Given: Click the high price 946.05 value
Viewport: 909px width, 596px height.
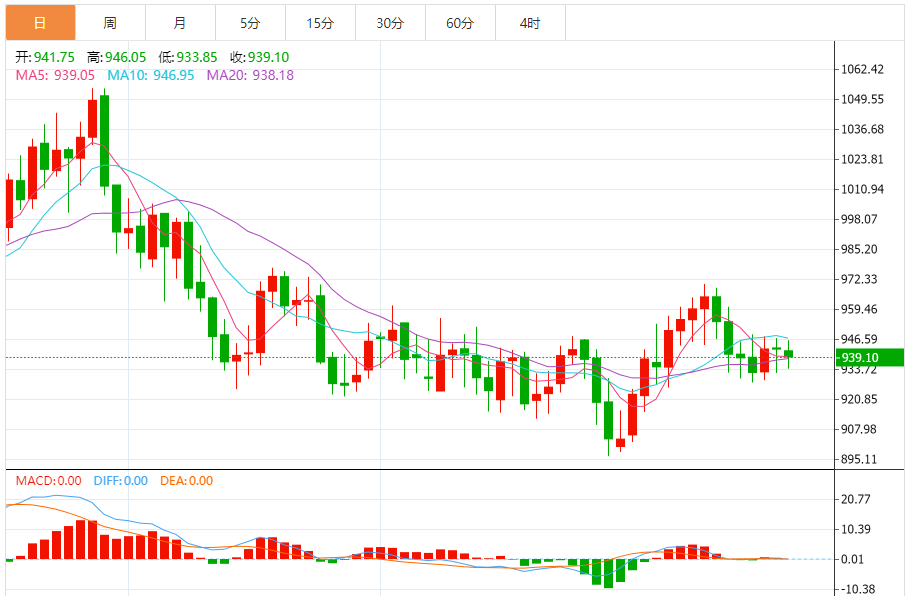Looking at the screenshot, I should [125, 57].
